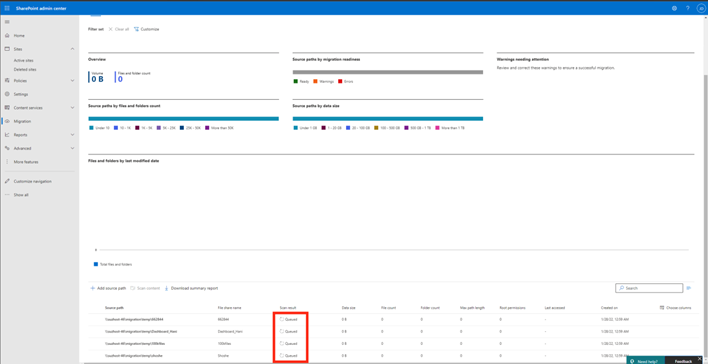Click Show all in navigation
Image resolution: width=708 pixels, height=364 pixels.
coord(21,195)
